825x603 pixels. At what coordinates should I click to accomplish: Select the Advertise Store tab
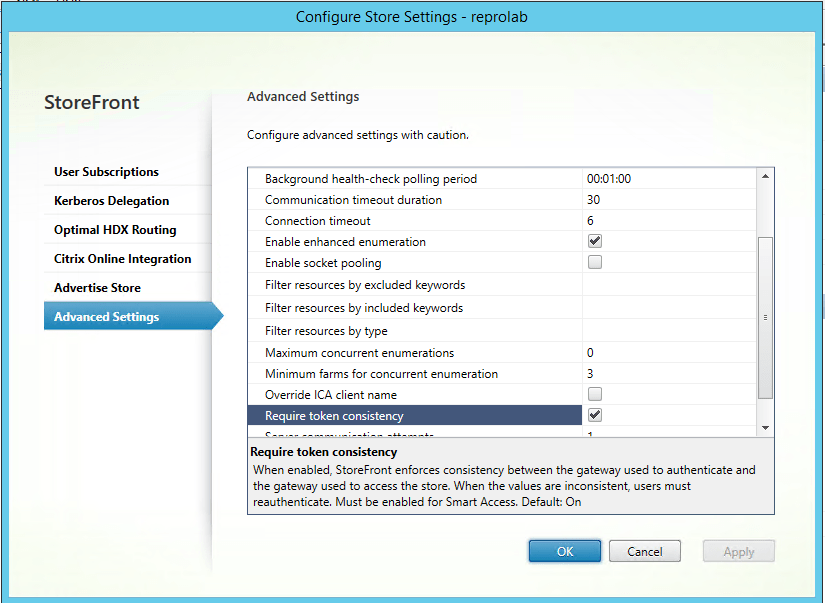click(x=97, y=288)
